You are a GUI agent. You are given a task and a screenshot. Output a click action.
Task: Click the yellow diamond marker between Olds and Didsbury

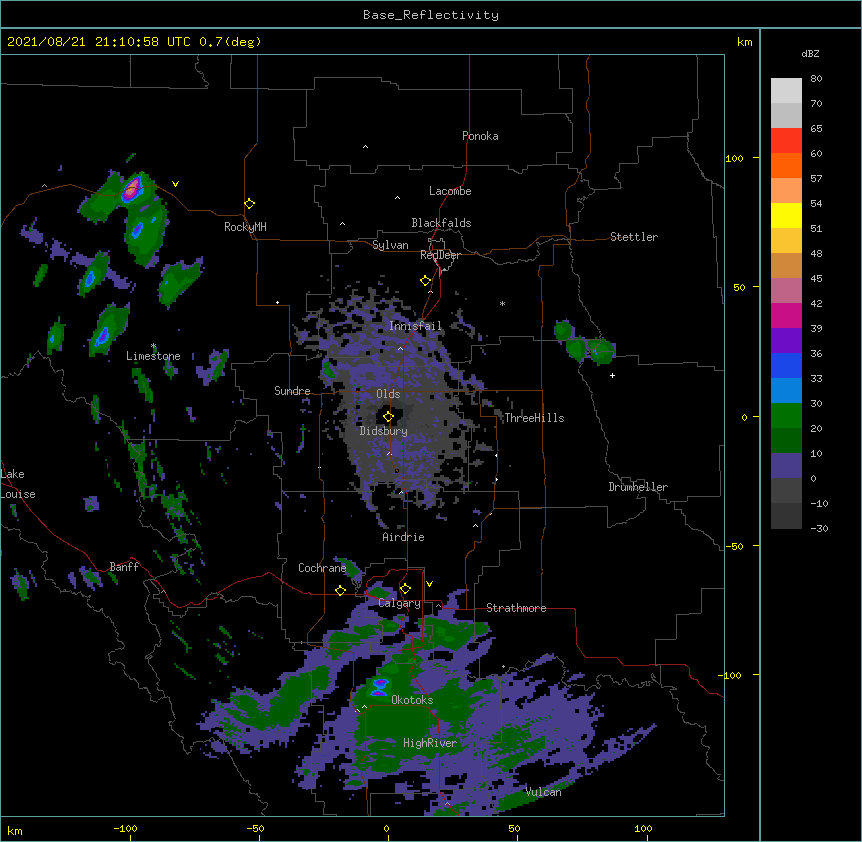point(388,416)
